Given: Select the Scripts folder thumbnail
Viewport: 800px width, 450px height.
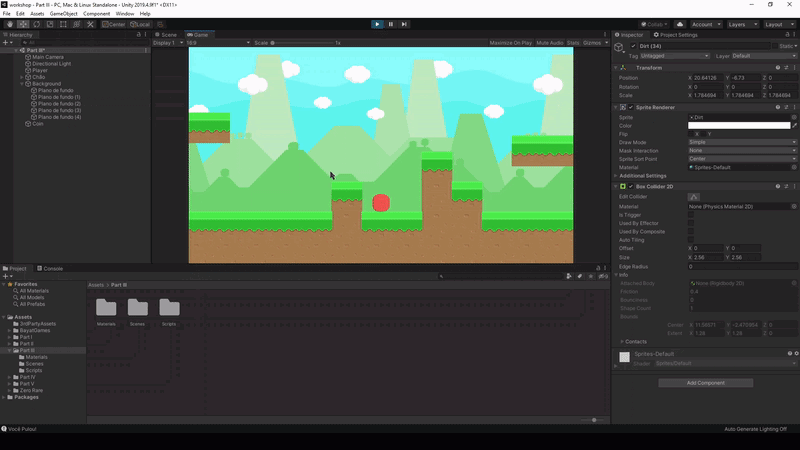Looking at the screenshot, I should [x=169, y=310].
